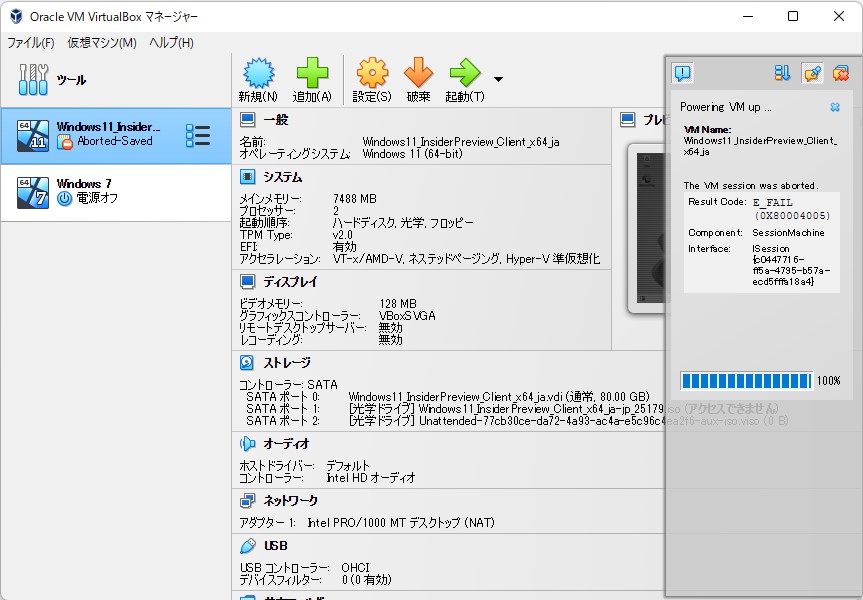Click the VBoxSVGA graphics controller value
The width and height of the screenshot is (863, 600).
[x=407, y=316]
